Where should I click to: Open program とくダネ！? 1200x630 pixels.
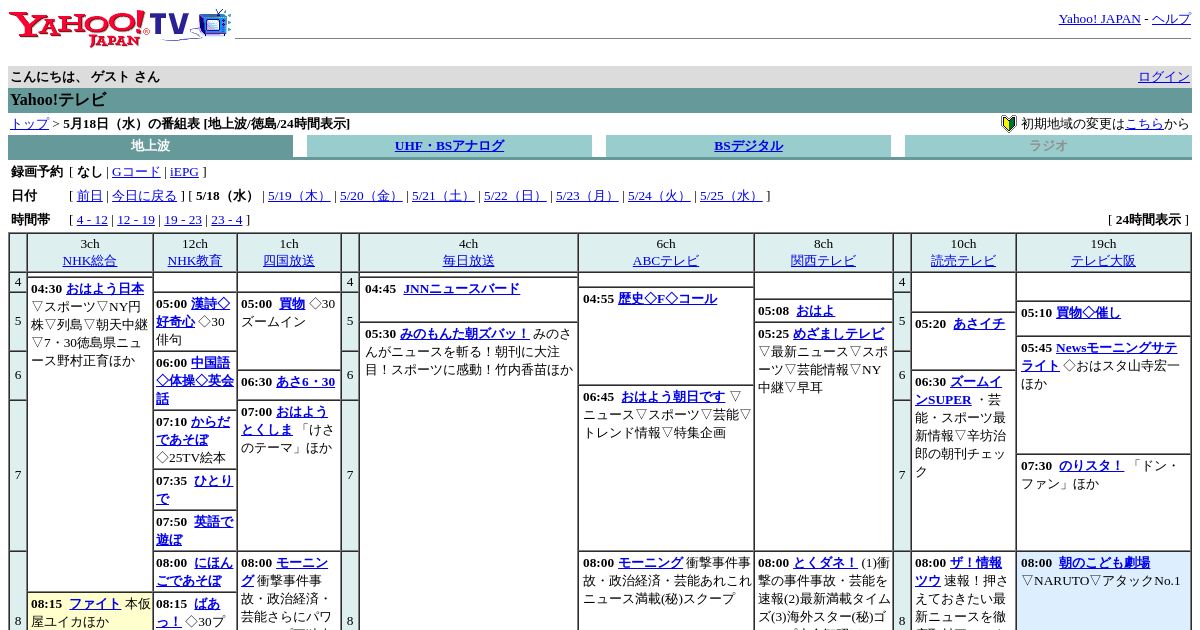825,563
